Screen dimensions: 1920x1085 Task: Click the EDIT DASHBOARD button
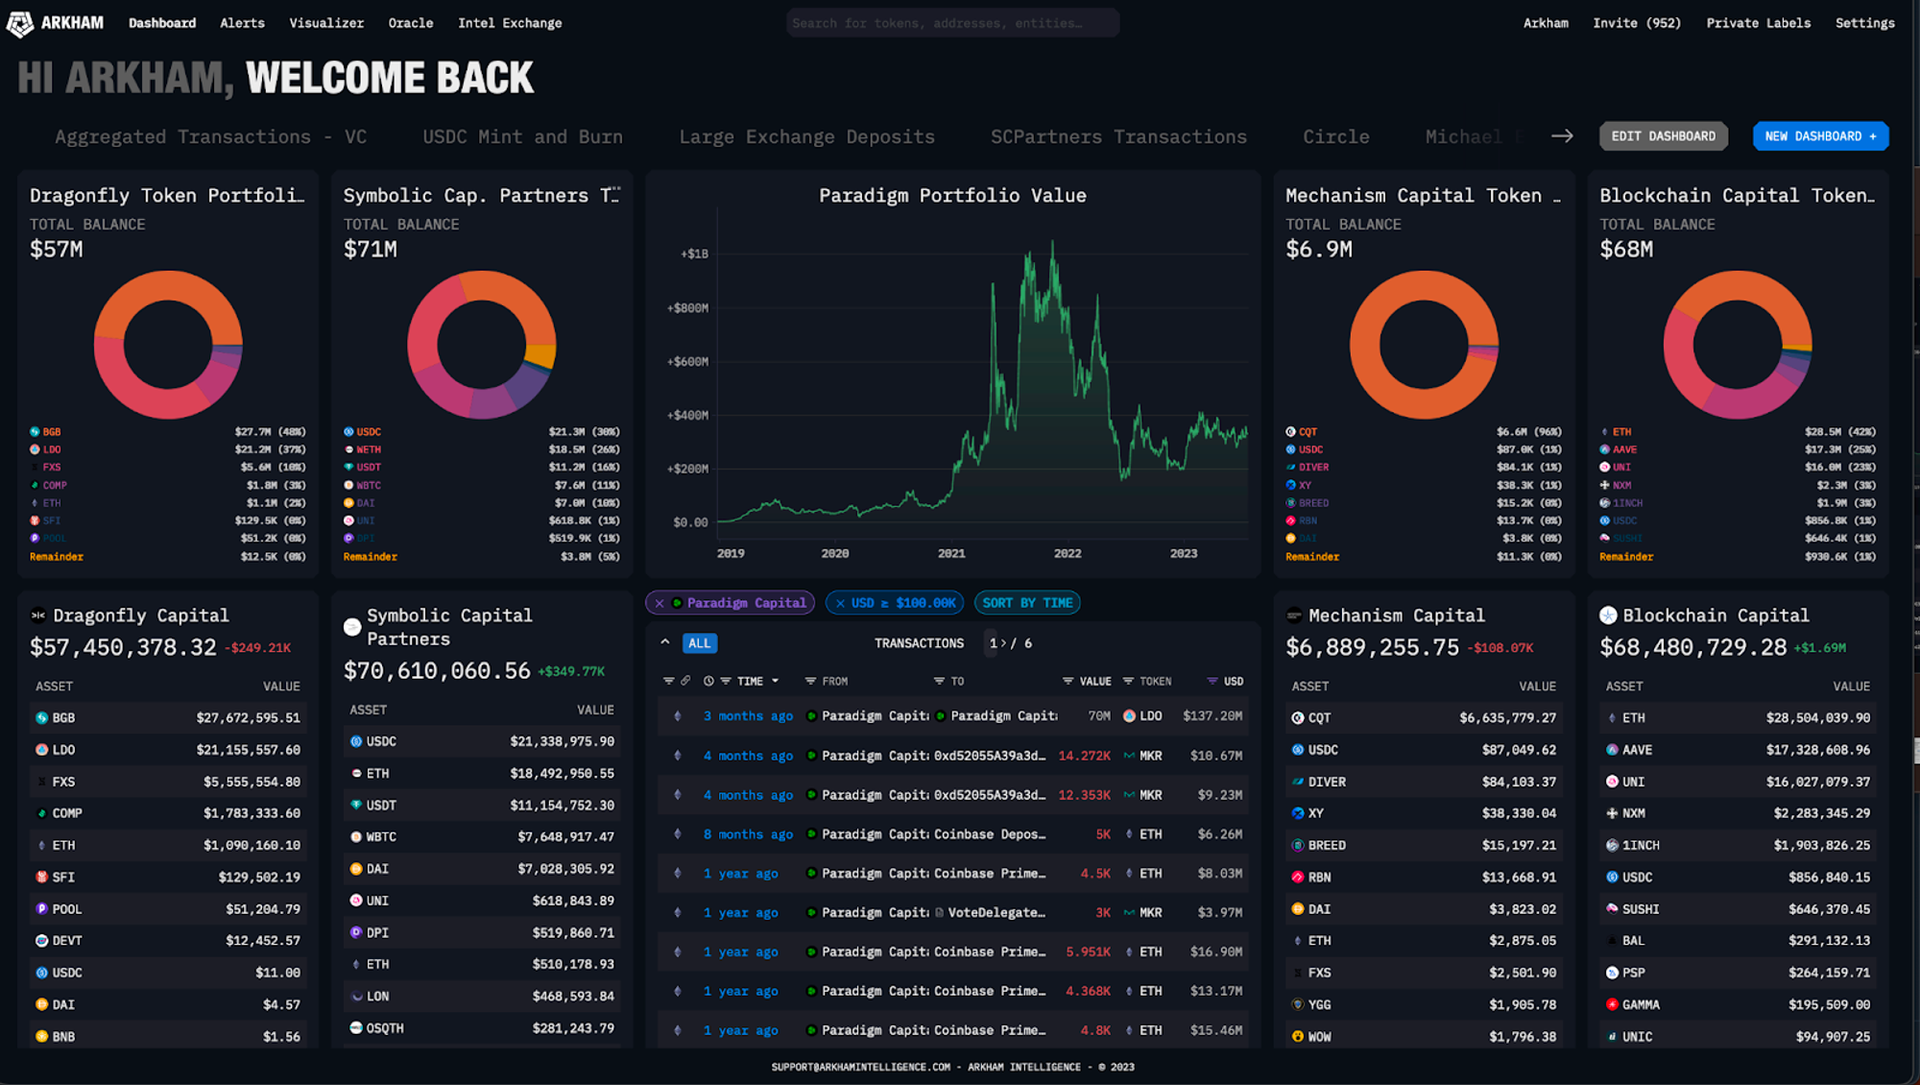1663,136
